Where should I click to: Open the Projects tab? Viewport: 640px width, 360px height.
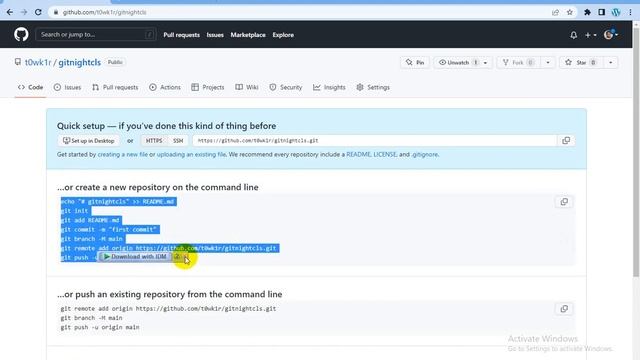pos(208,87)
